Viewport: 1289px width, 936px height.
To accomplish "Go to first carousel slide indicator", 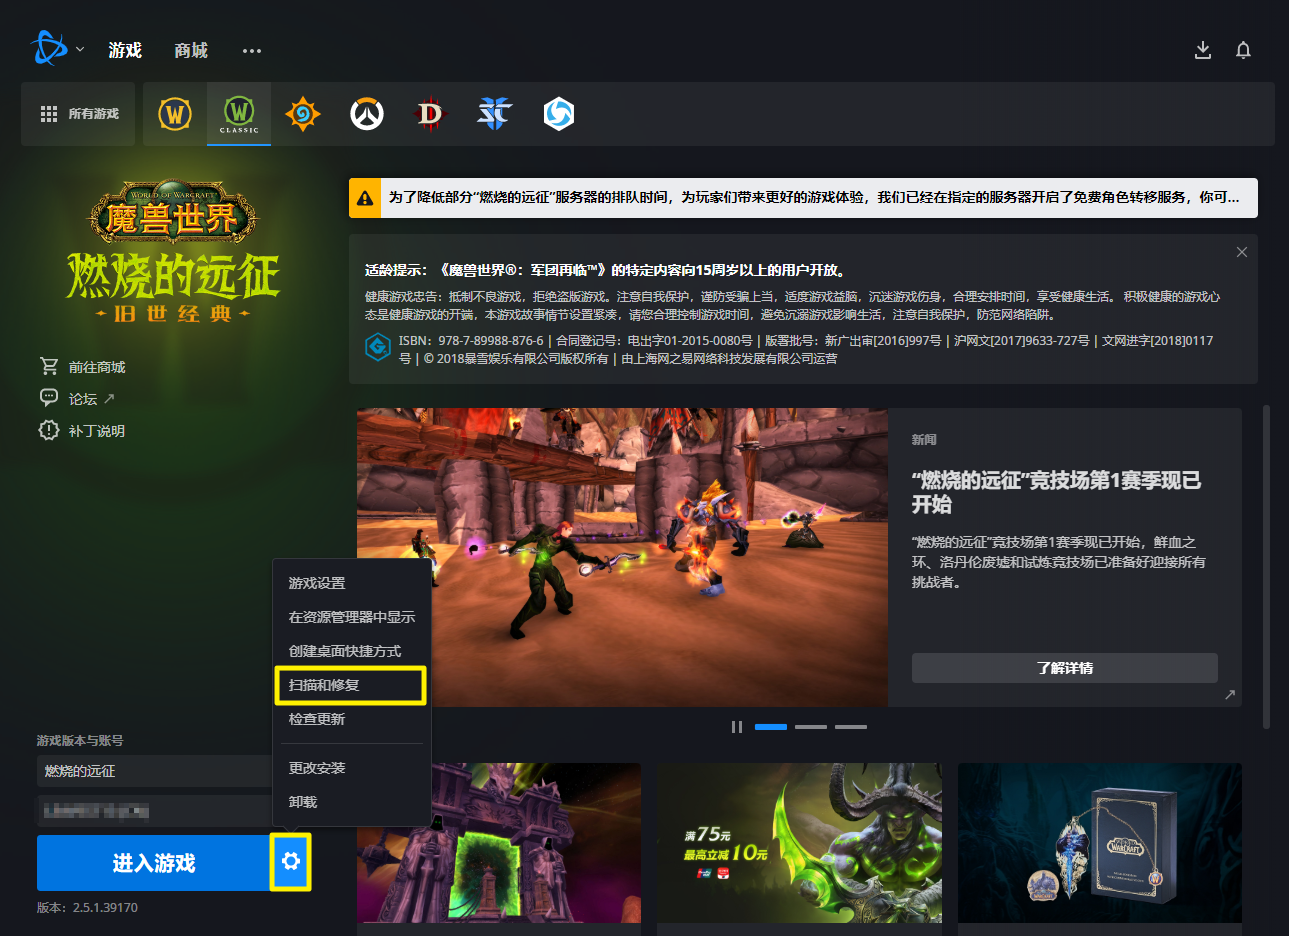I will coord(771,727).
